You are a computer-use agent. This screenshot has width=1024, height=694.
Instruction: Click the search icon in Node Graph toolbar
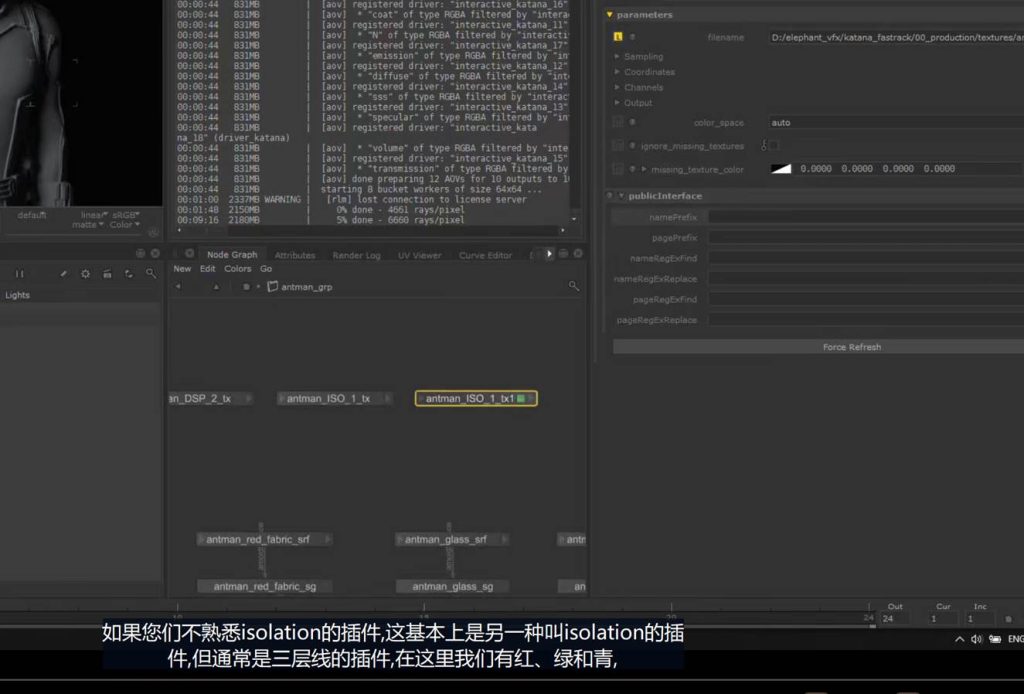click(574, 286)
